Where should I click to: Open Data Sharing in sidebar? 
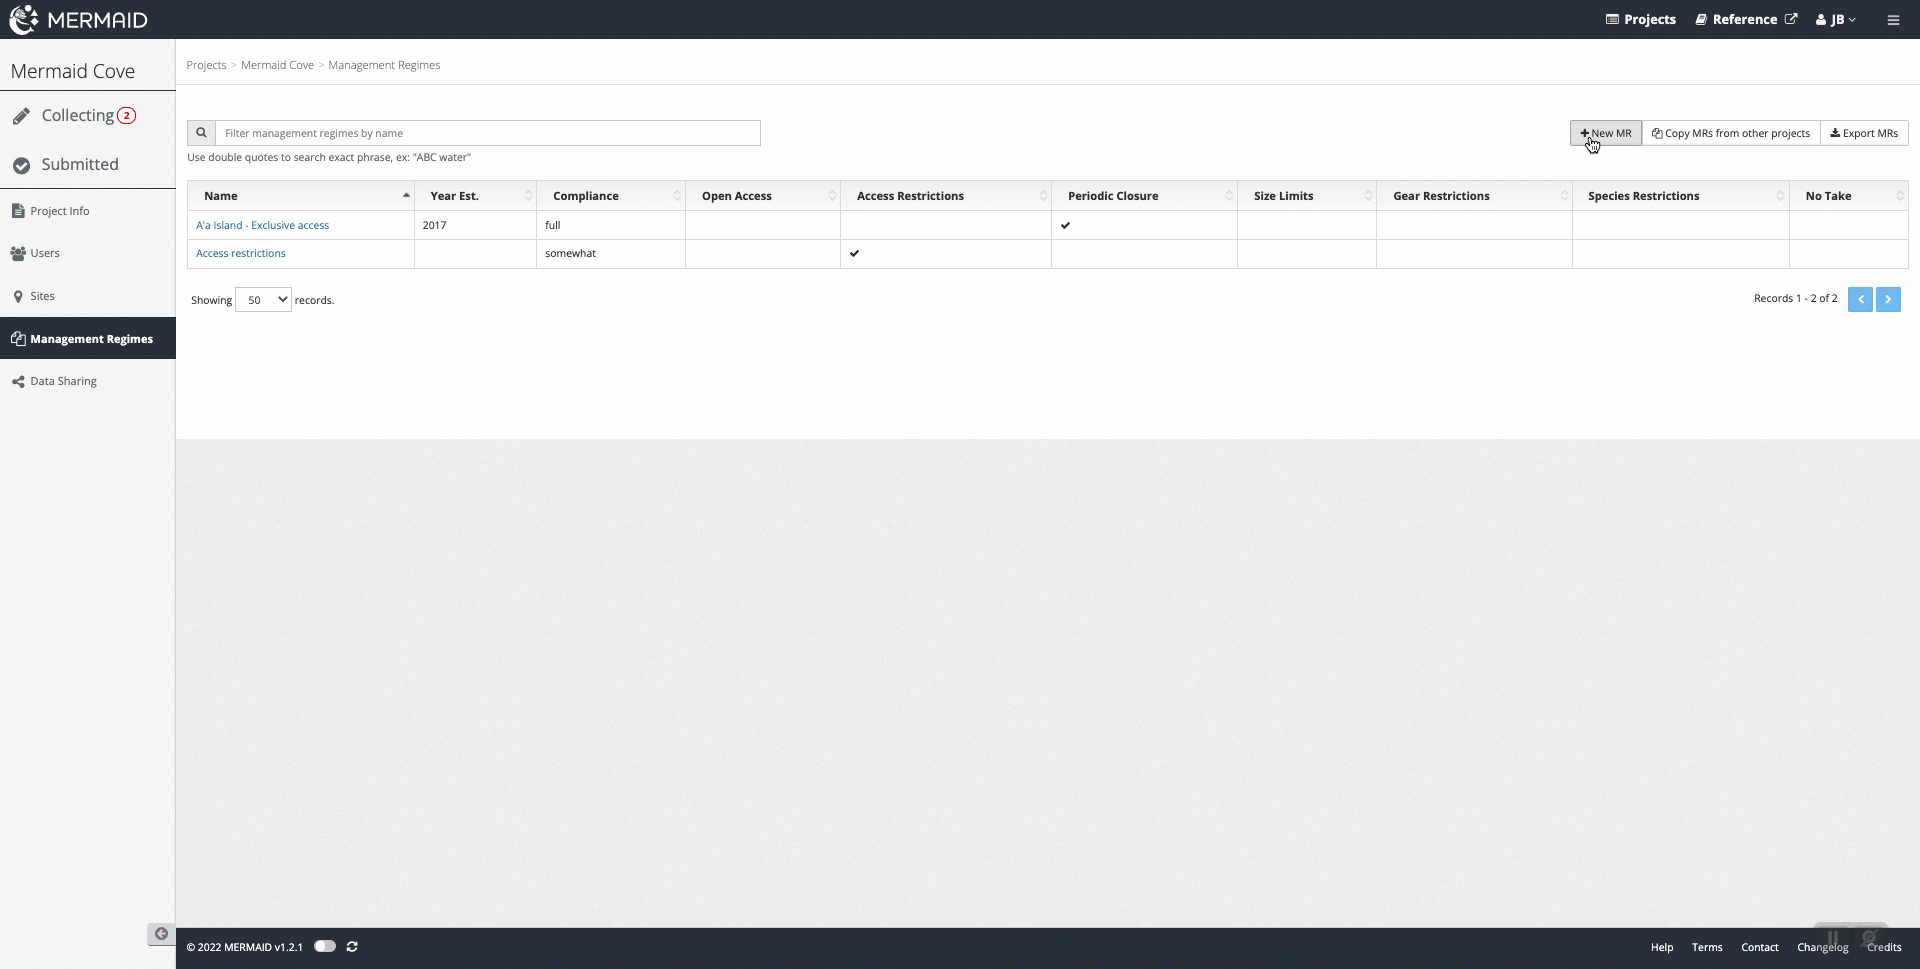coord(63,382)
